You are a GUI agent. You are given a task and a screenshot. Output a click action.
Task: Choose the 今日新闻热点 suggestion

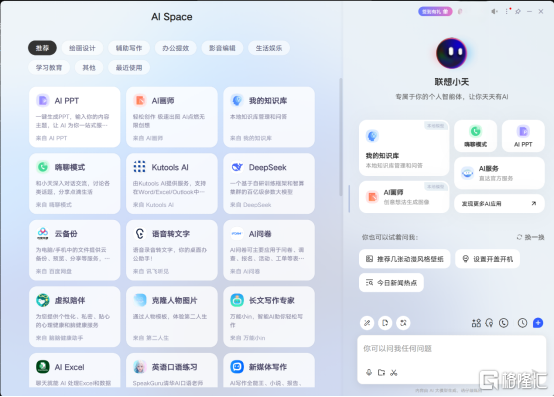pyautogui.click(x=391, y=283)
